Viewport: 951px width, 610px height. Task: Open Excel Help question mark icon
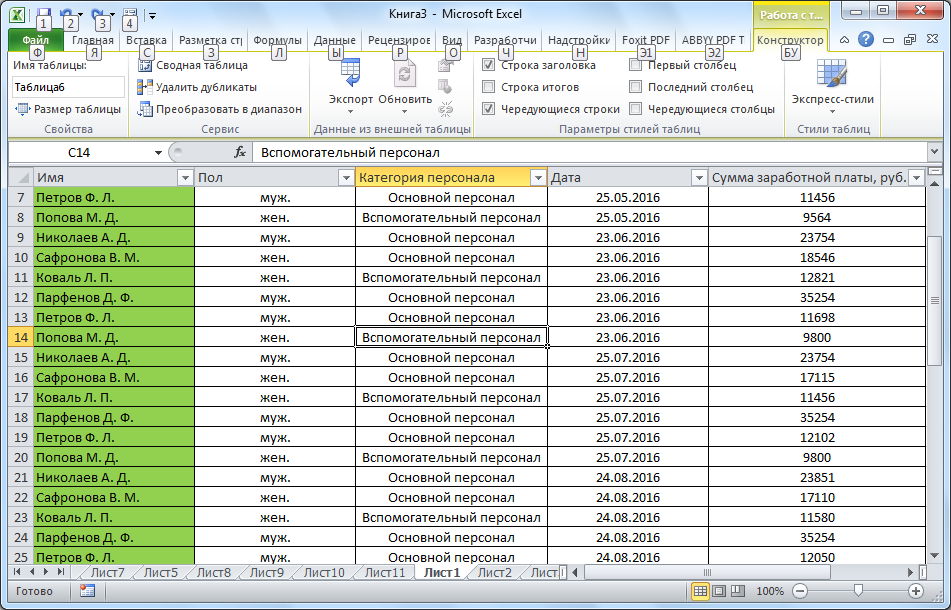pos(866,40)
